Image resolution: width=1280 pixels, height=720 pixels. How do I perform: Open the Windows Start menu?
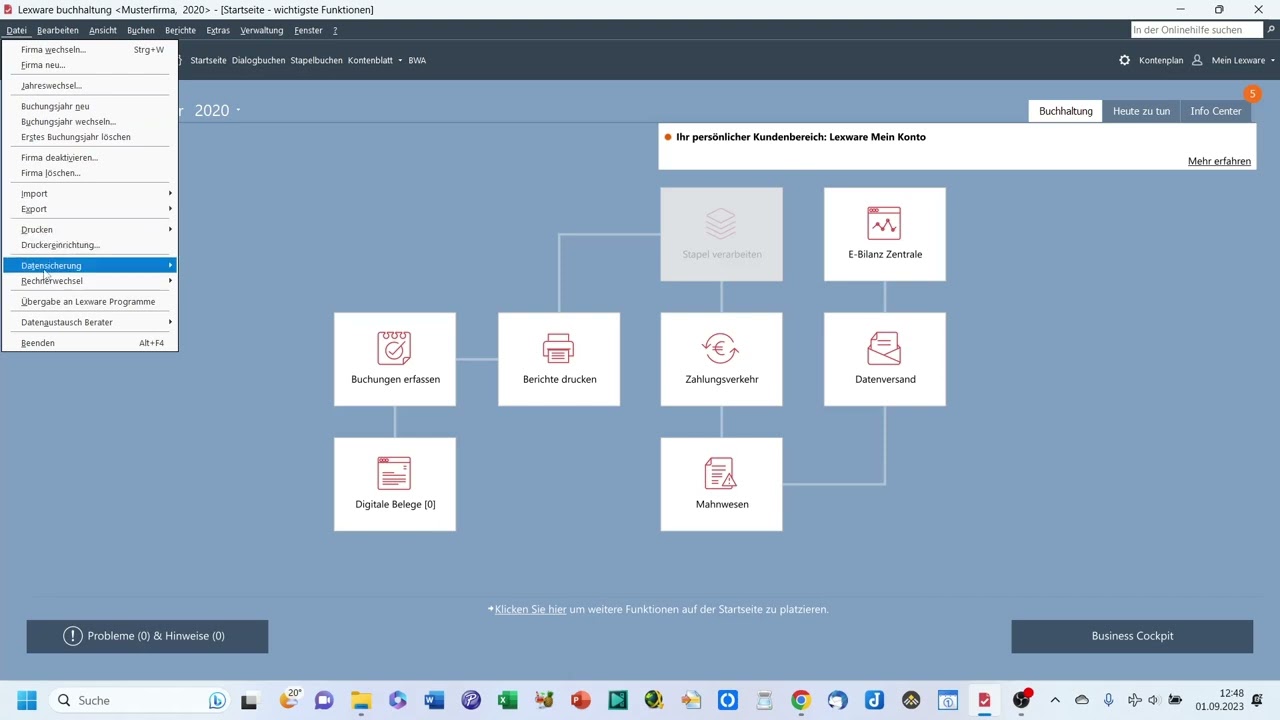(x=27, y=700)
